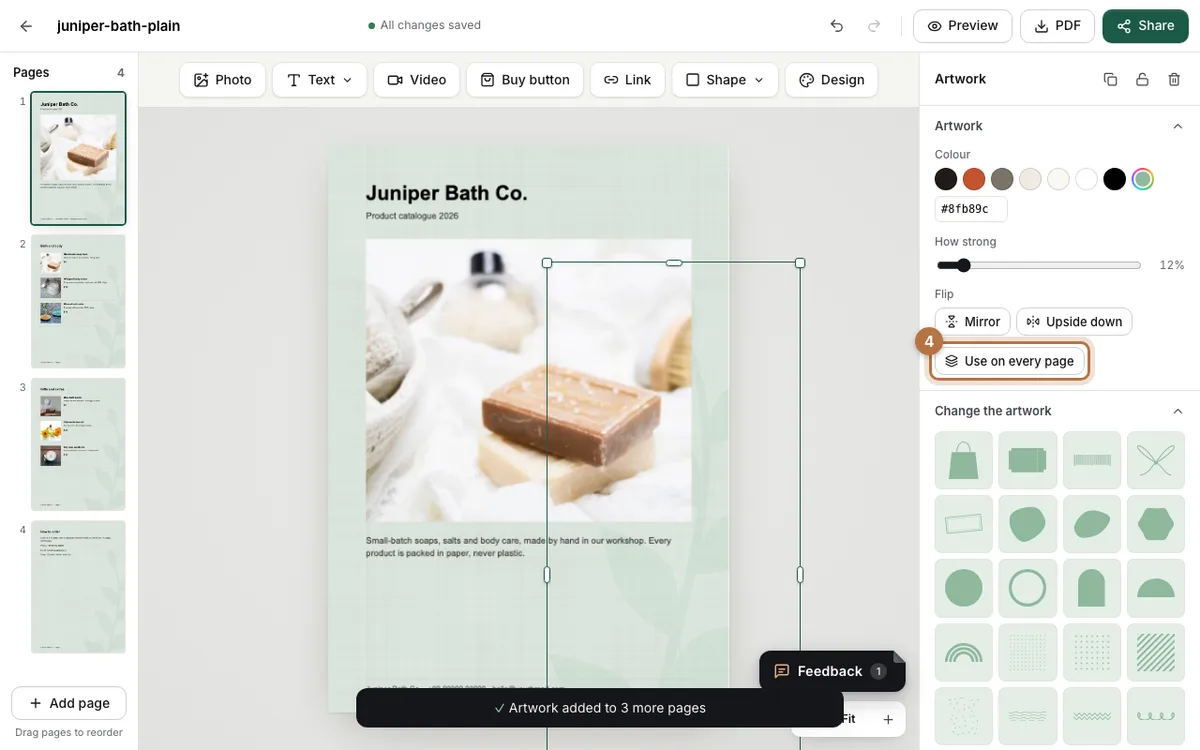Select the filled circle artwork
Screen dimensions: 1200x750
[964, 588]
